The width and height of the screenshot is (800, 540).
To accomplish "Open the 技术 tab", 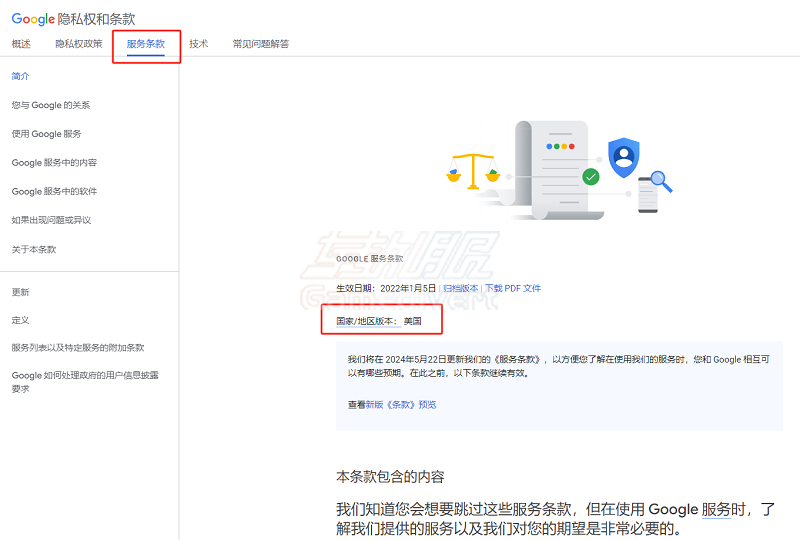I will pos(198,44).
